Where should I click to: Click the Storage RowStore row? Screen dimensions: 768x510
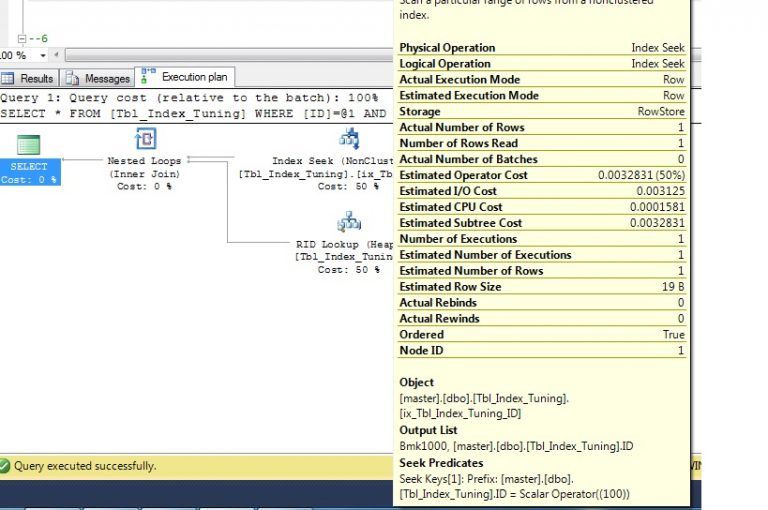(x=542, y=111)
